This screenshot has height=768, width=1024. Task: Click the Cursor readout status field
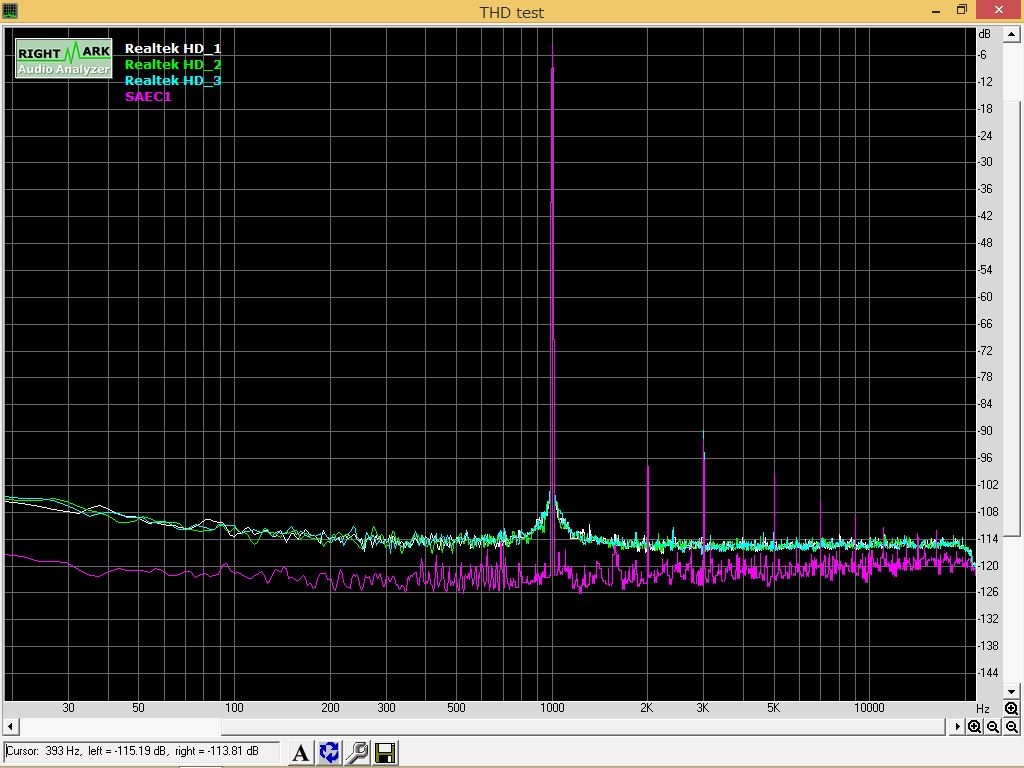(140, 751)
